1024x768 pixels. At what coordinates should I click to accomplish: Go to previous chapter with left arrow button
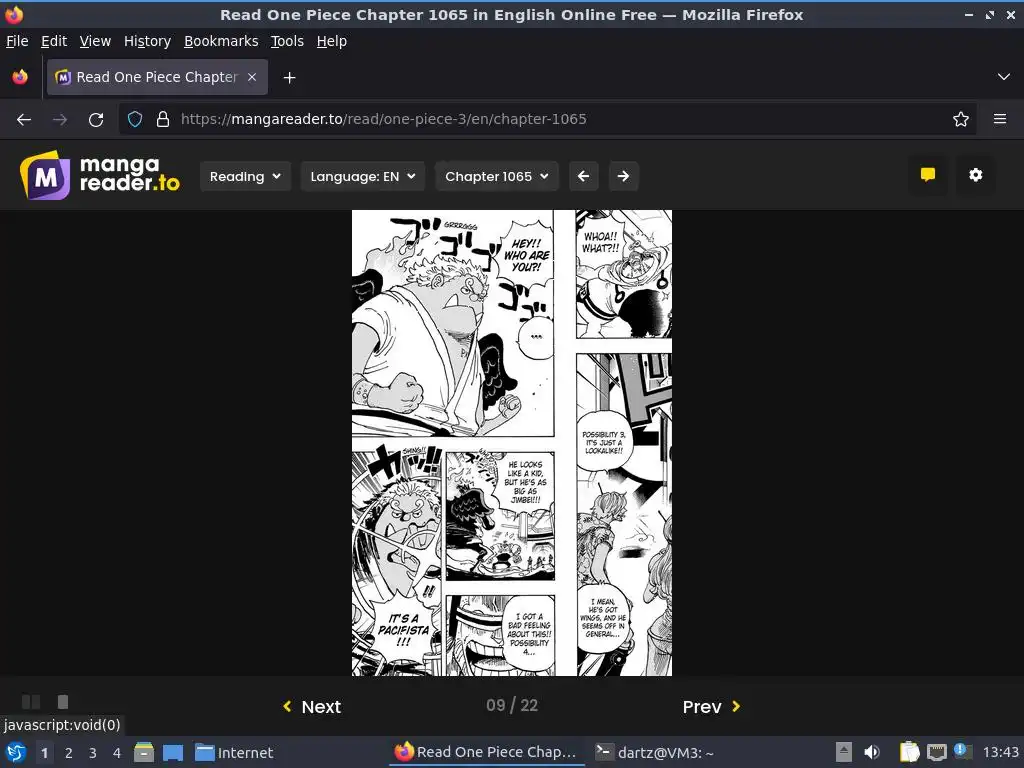pos(584,176)
